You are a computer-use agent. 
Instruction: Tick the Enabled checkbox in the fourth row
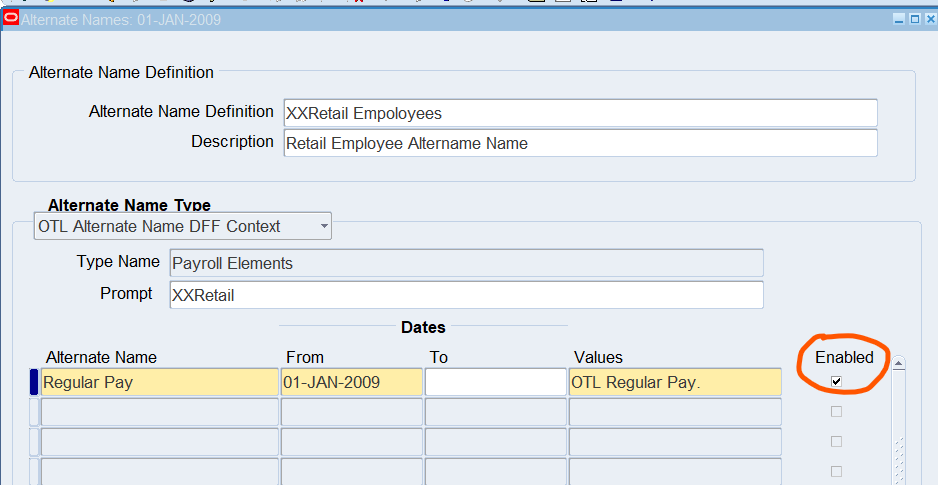click(836, 471)
